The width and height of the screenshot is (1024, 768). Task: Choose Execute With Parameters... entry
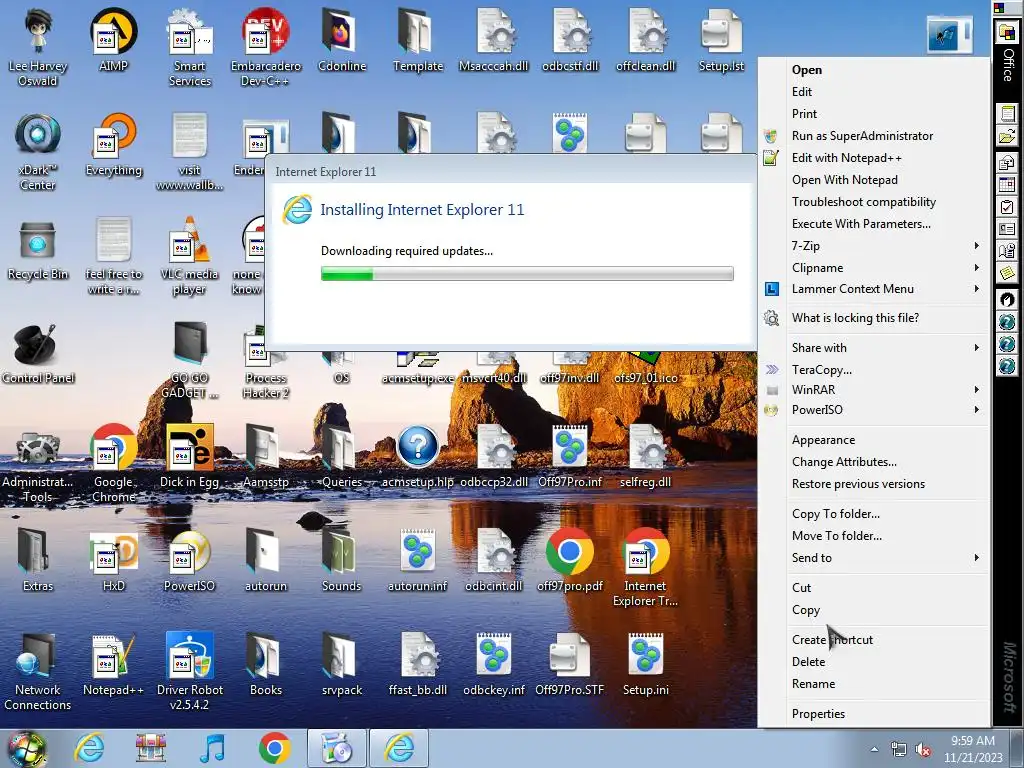pyautogui.click(x=874, y=224)
